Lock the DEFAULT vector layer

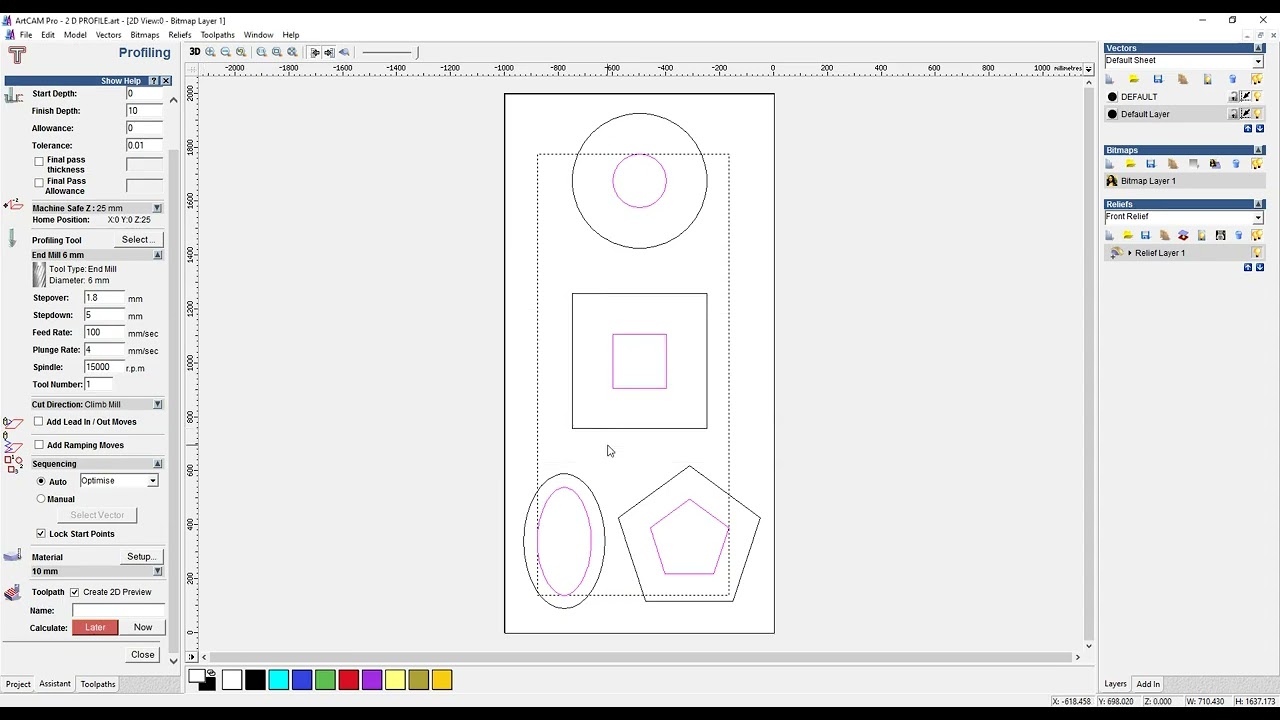1234,97
